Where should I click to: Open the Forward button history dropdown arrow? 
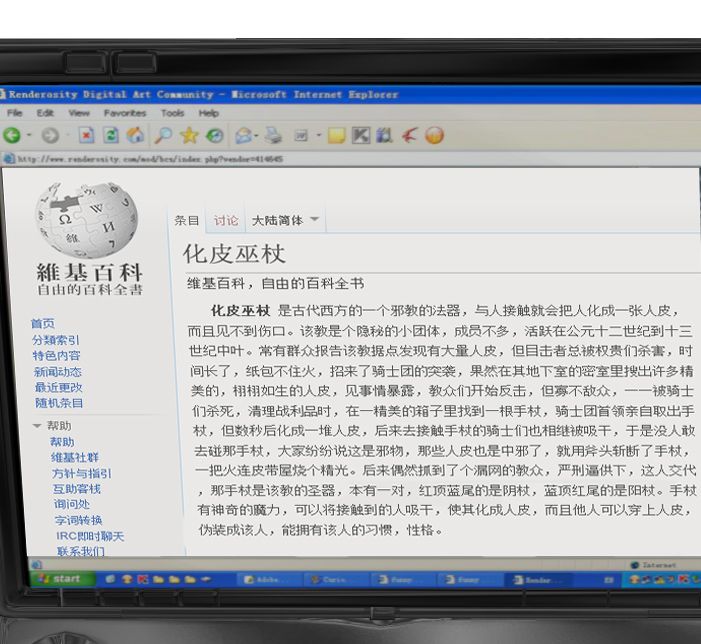coord(68,135)
